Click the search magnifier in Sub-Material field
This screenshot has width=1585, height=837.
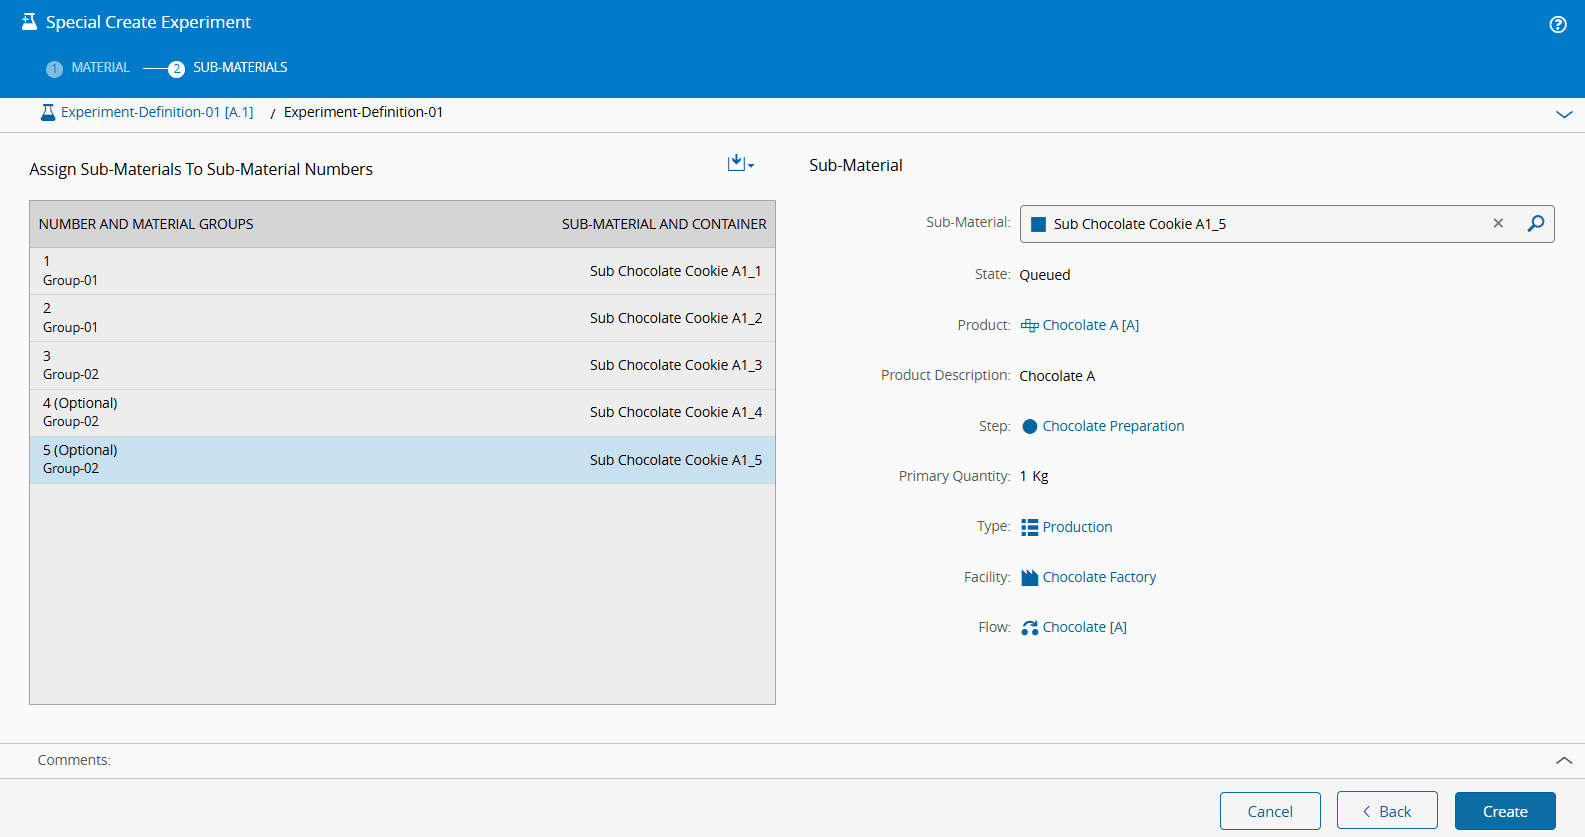1535,224
